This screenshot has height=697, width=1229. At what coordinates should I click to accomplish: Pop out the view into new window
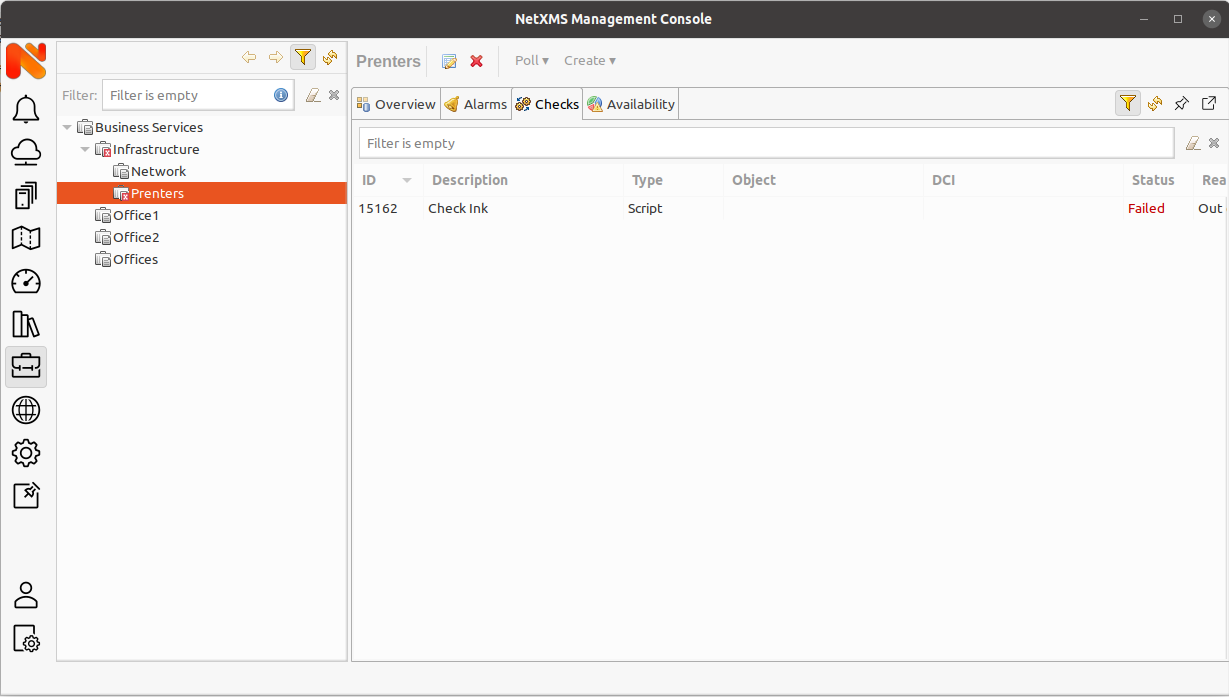click(1209, 103)
